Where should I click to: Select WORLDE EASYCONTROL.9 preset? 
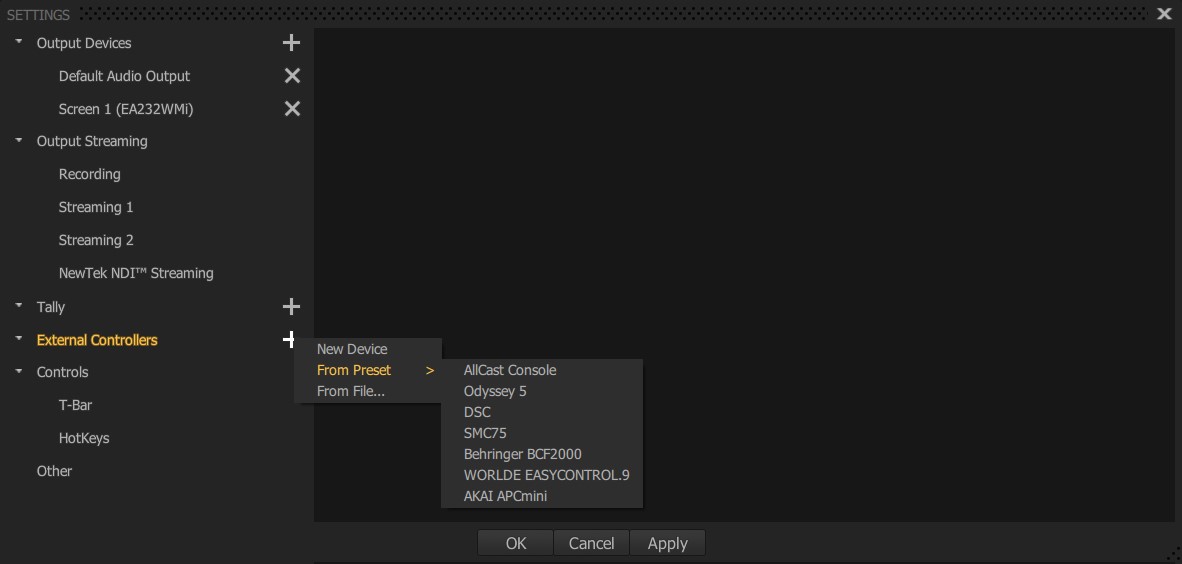click(542, 476)
